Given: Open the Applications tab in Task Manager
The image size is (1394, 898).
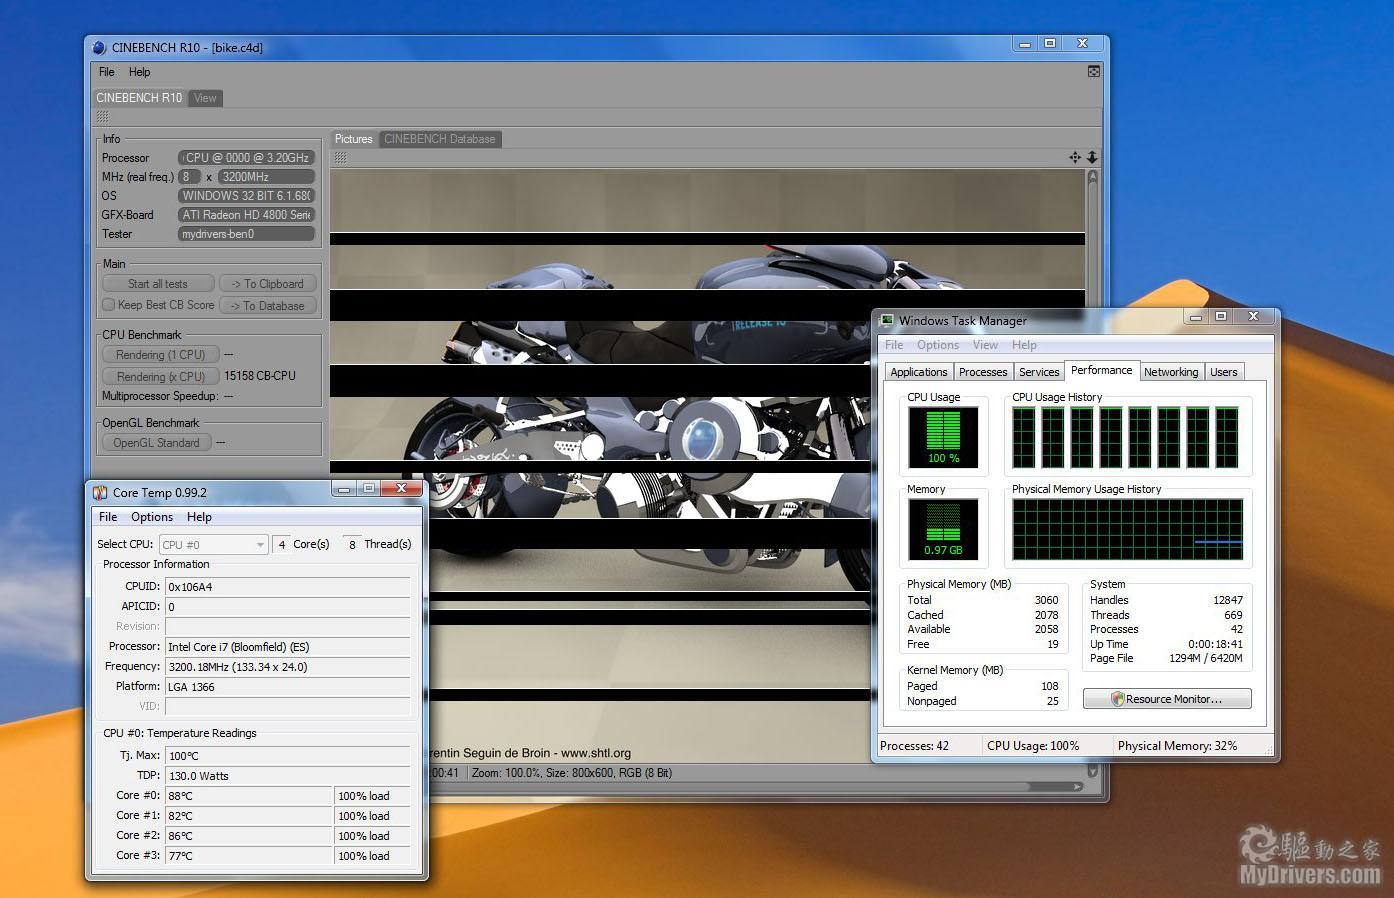Looking at the screenshot, I should pyautogui.click(x=918, y=372).
